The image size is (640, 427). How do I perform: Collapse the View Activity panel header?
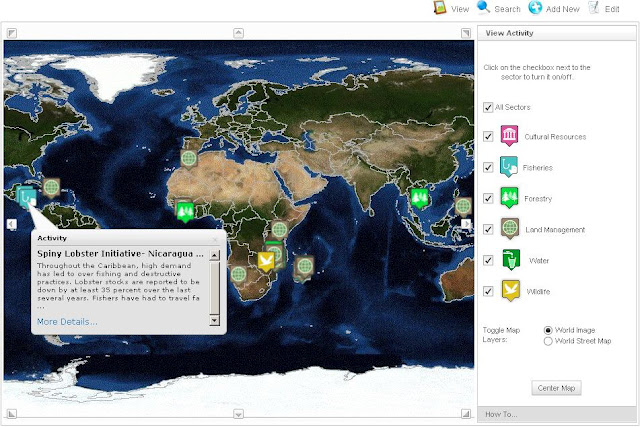tap(555, 33)
